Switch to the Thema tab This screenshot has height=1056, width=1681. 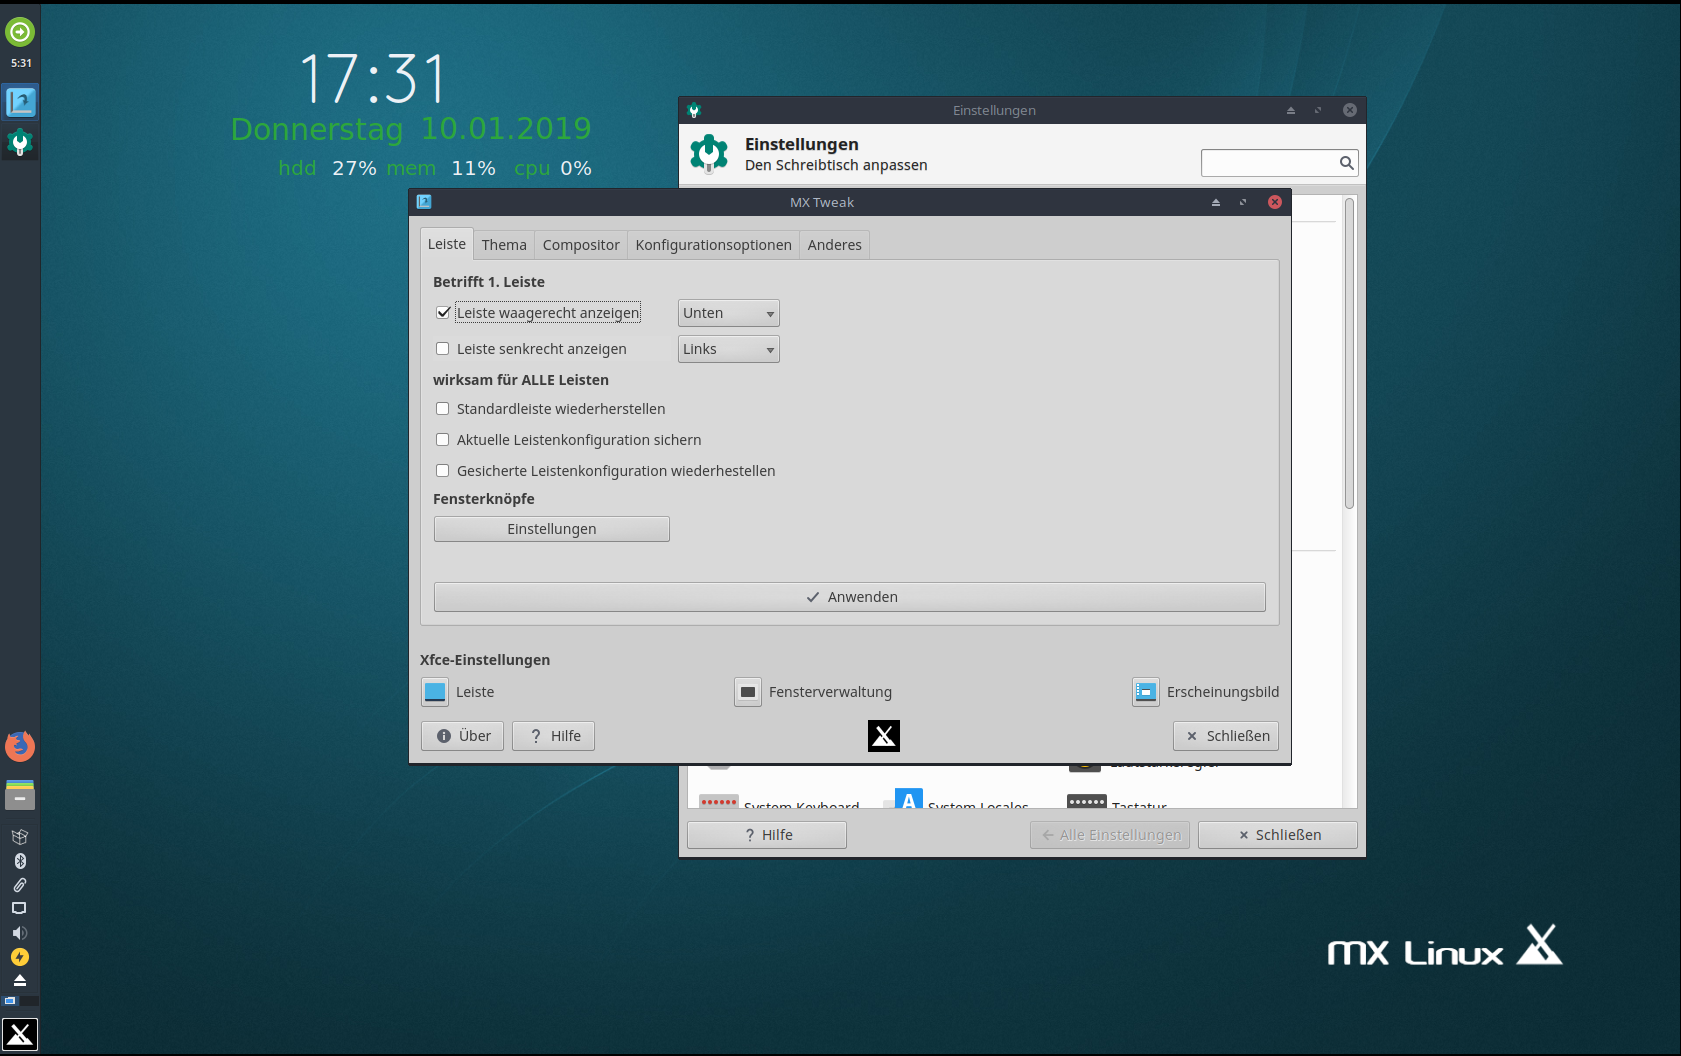pos(504,245)
